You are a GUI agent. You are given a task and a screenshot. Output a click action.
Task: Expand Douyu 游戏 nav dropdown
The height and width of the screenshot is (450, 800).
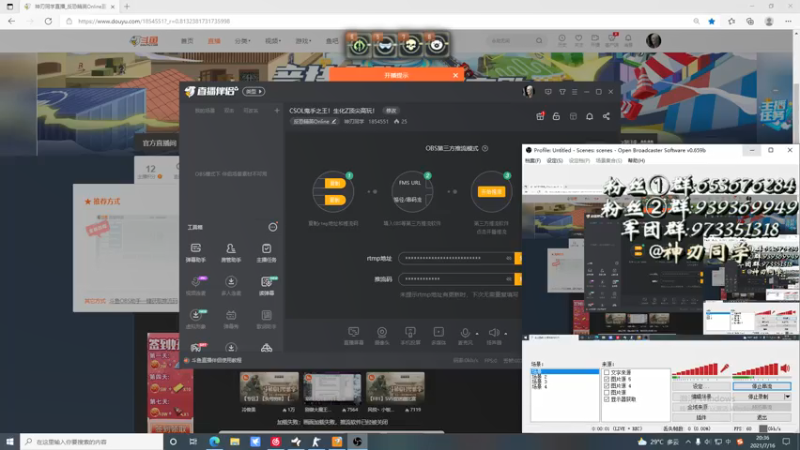point(303,41)
